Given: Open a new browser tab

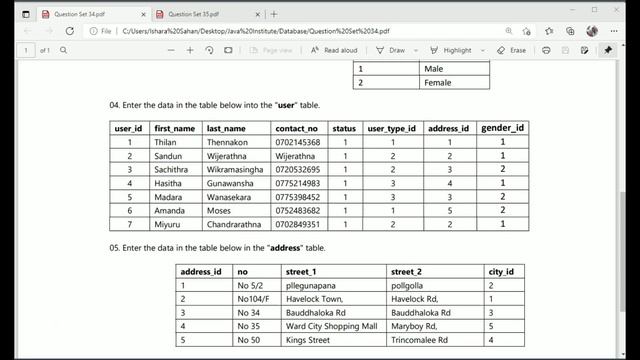Looking at the screenshot, I should (x=274, y=14).
